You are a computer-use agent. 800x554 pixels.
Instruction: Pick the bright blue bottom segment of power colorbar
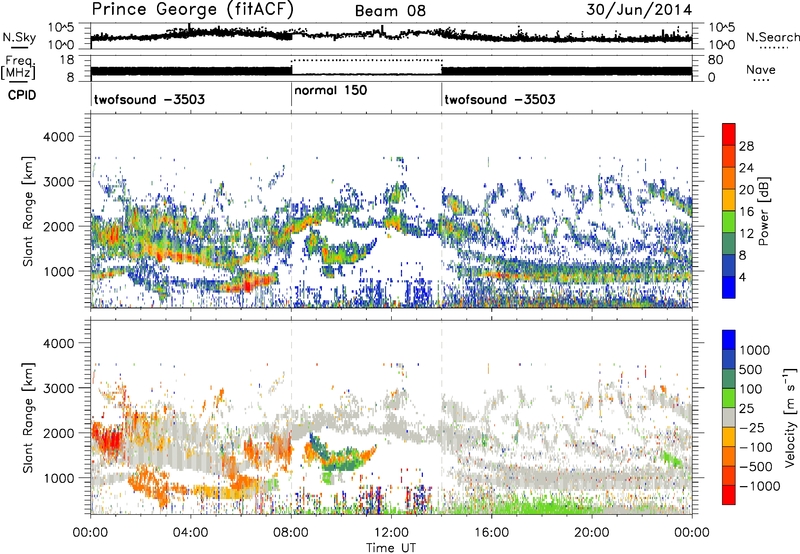[729, 287]
